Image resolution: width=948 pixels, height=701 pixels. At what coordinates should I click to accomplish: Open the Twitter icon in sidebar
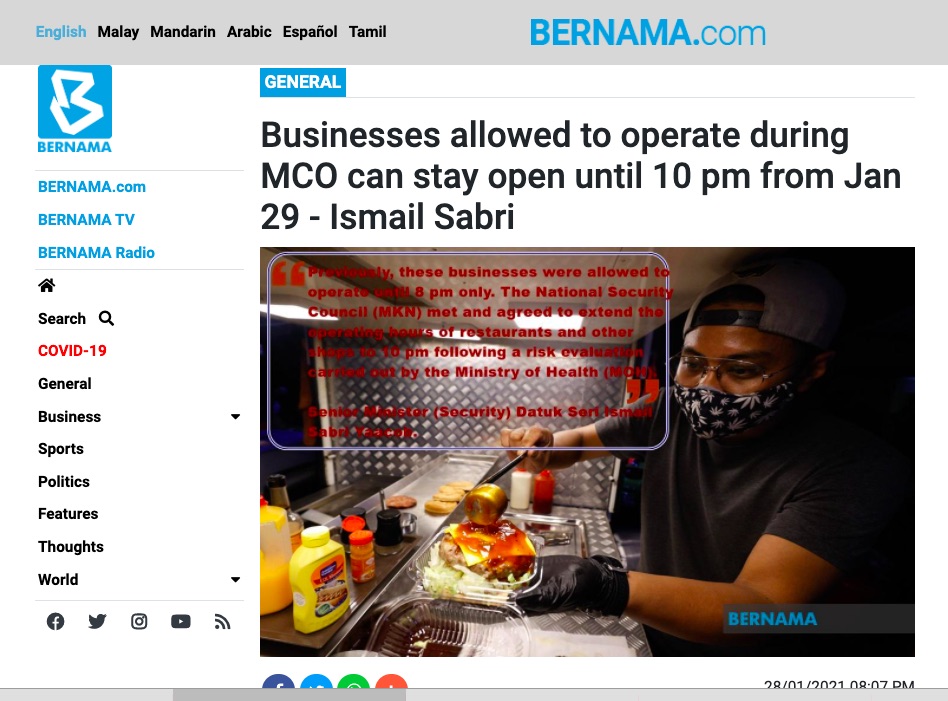(97, 621)
